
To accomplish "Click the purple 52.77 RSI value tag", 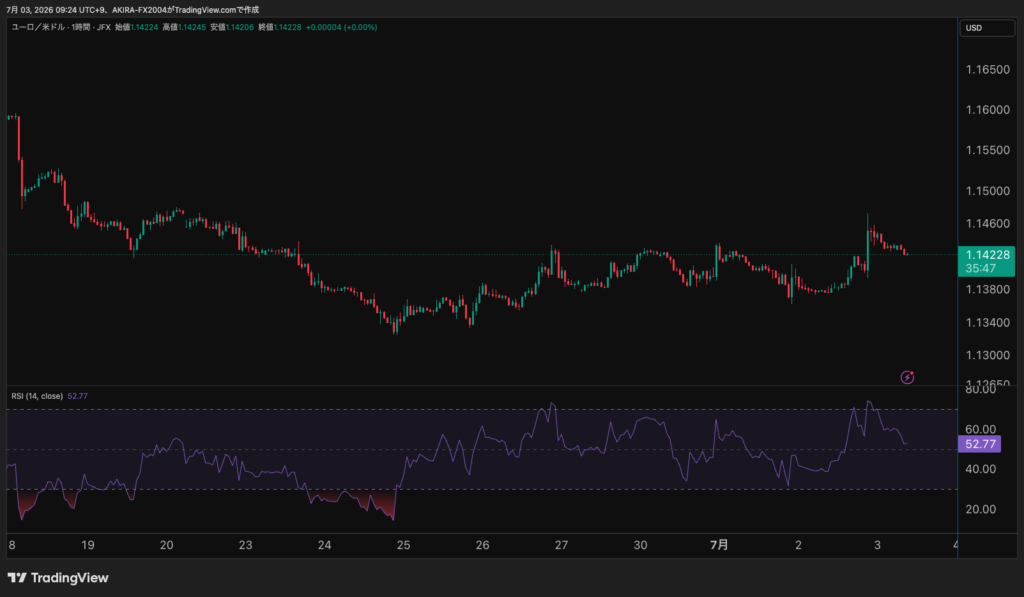I will [980, 444].
